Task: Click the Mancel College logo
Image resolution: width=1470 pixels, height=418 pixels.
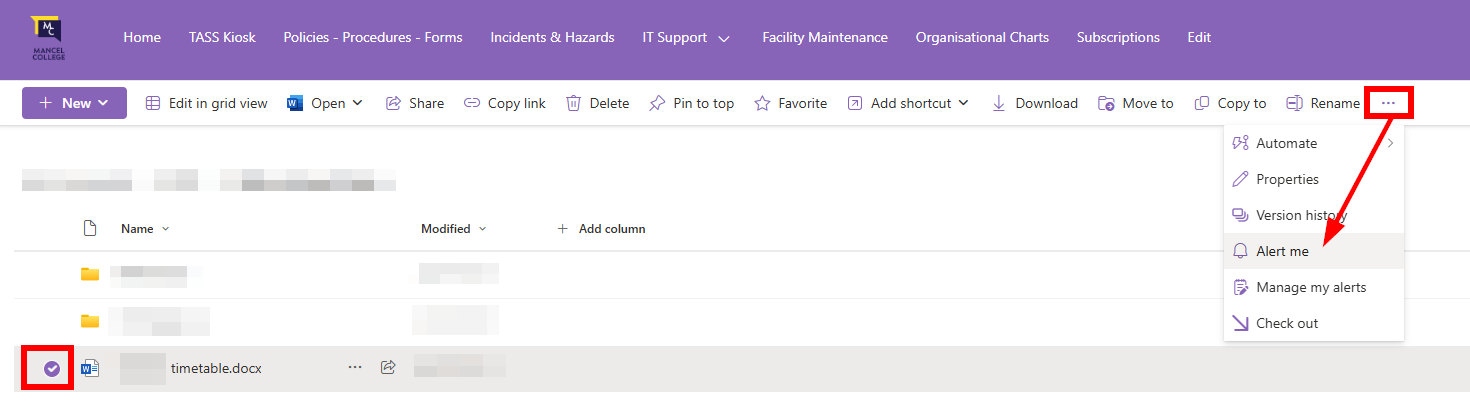Action: click(x=47, y=37)
